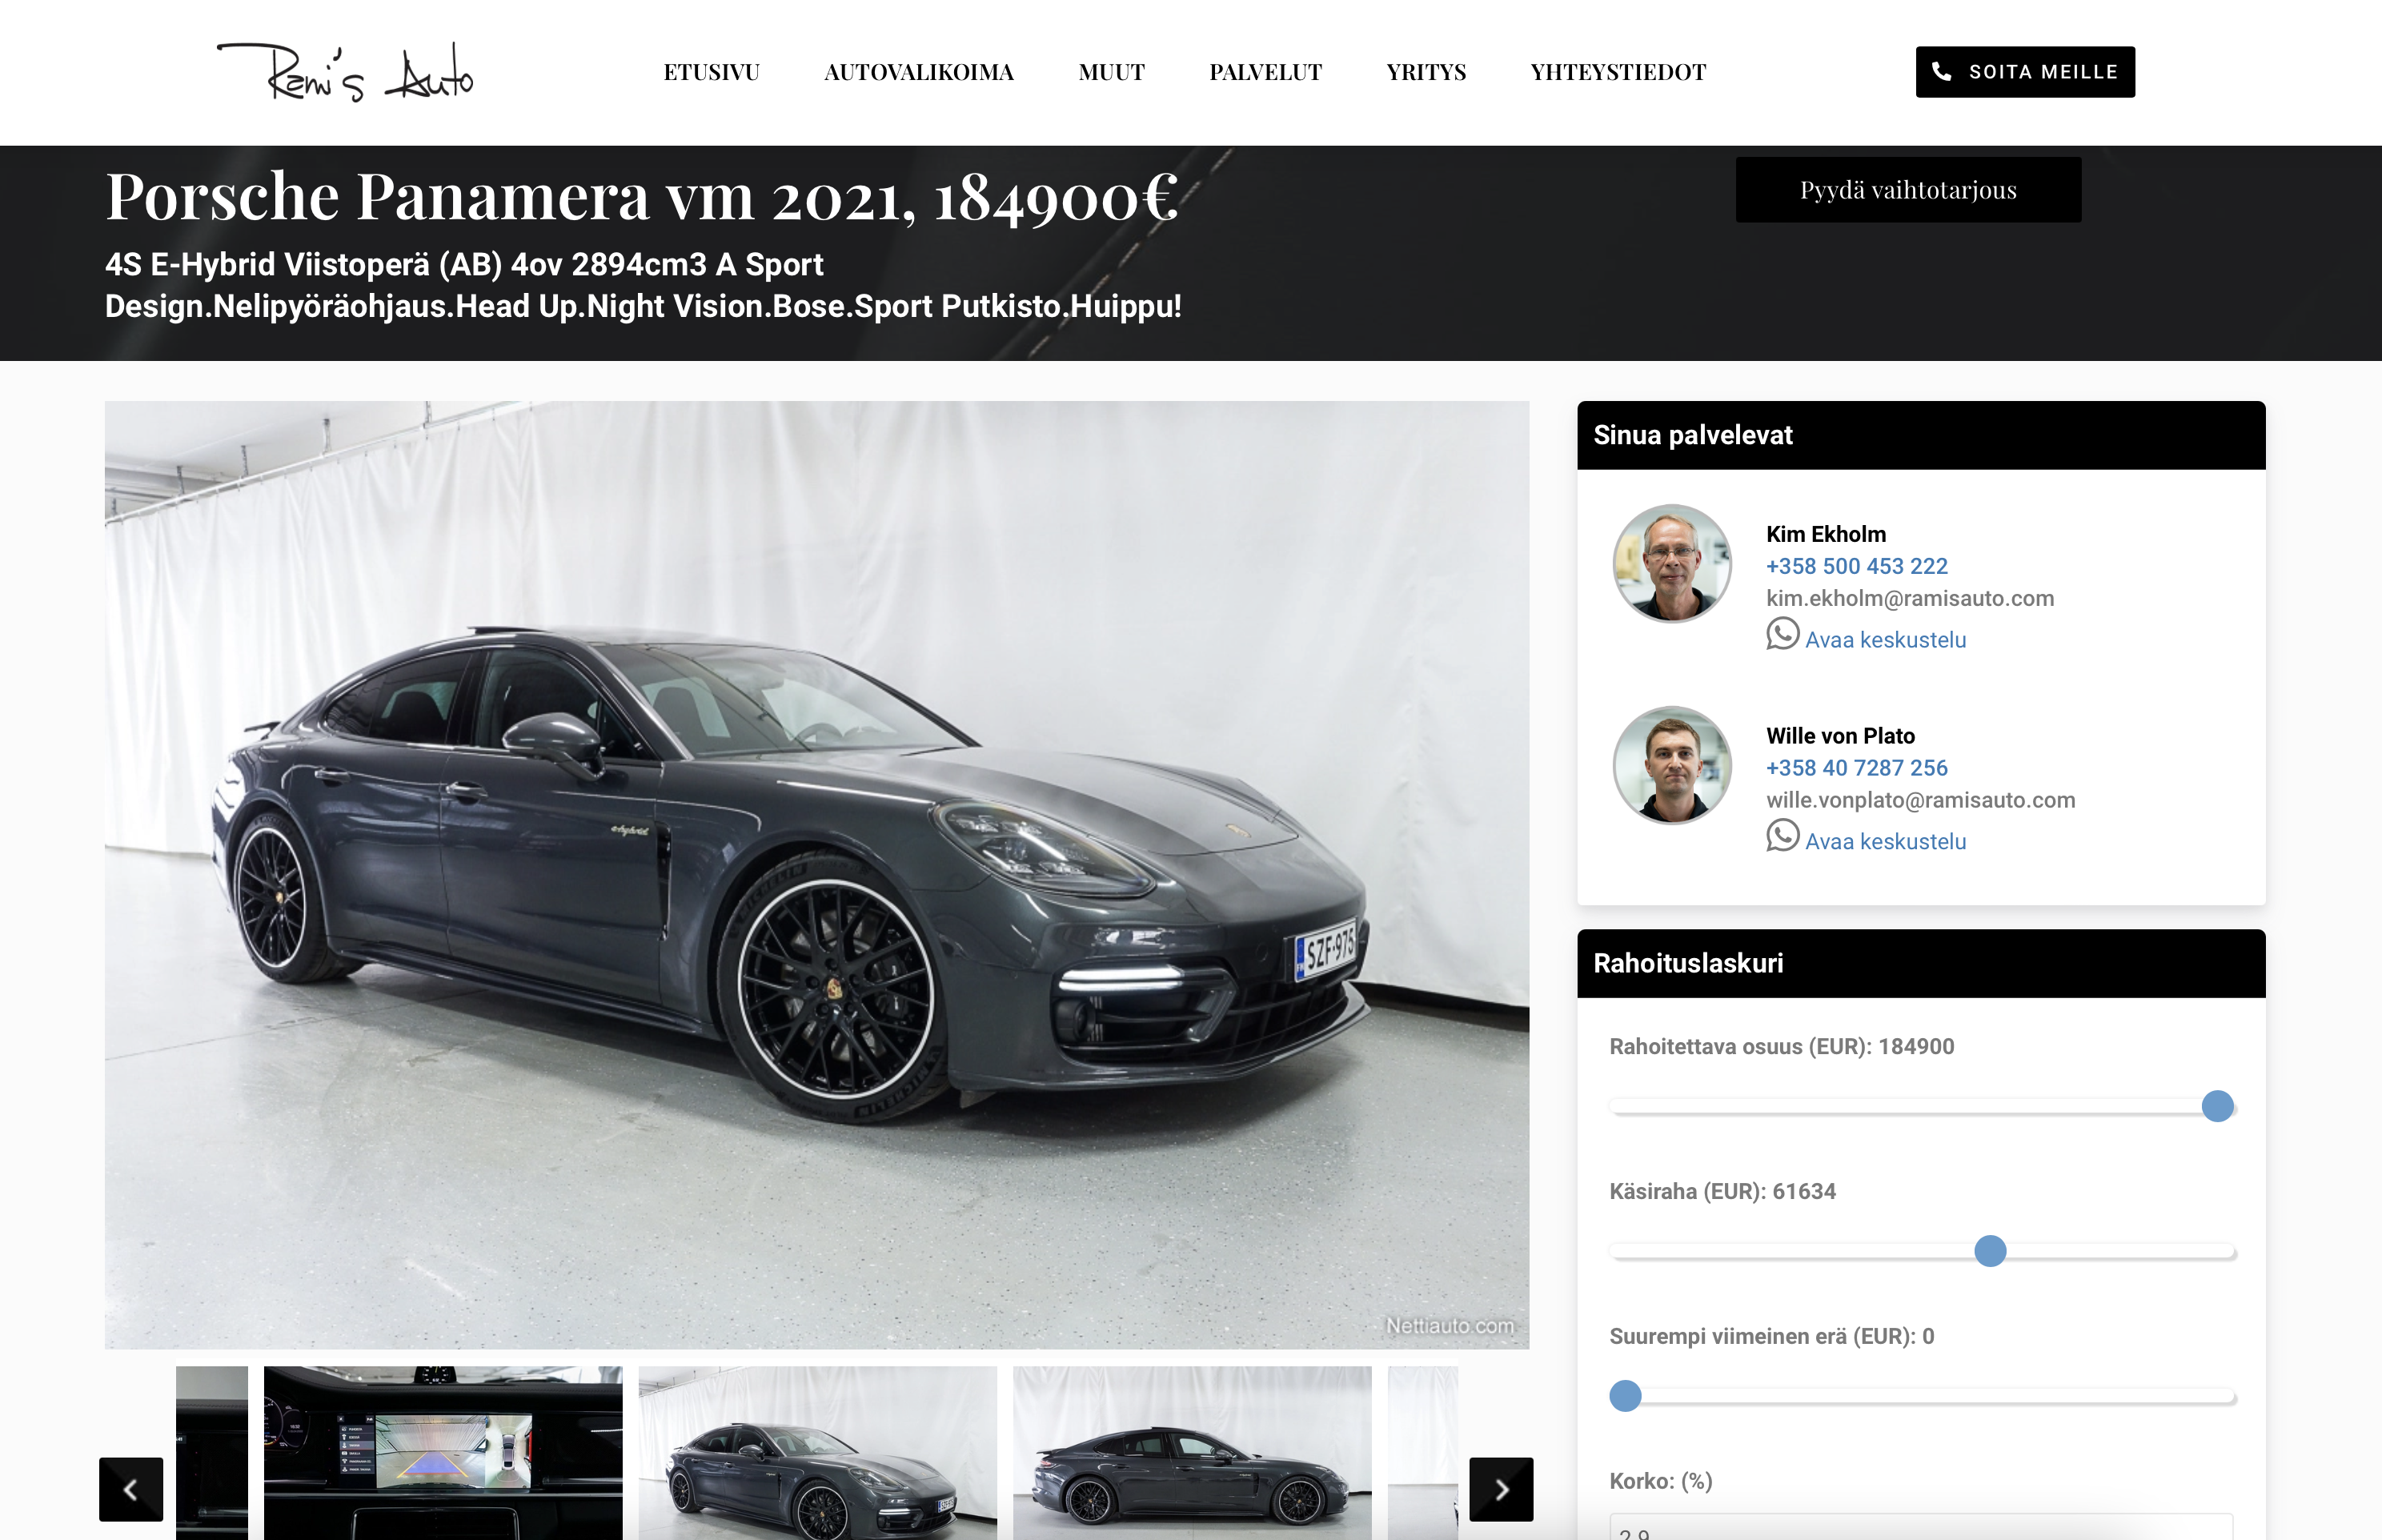The height and width of the screenshot is (1540, 2382).
Task: Select the side profile Panamera thumbnail
Action: pyautogui.click(x=1192, y=1453)
